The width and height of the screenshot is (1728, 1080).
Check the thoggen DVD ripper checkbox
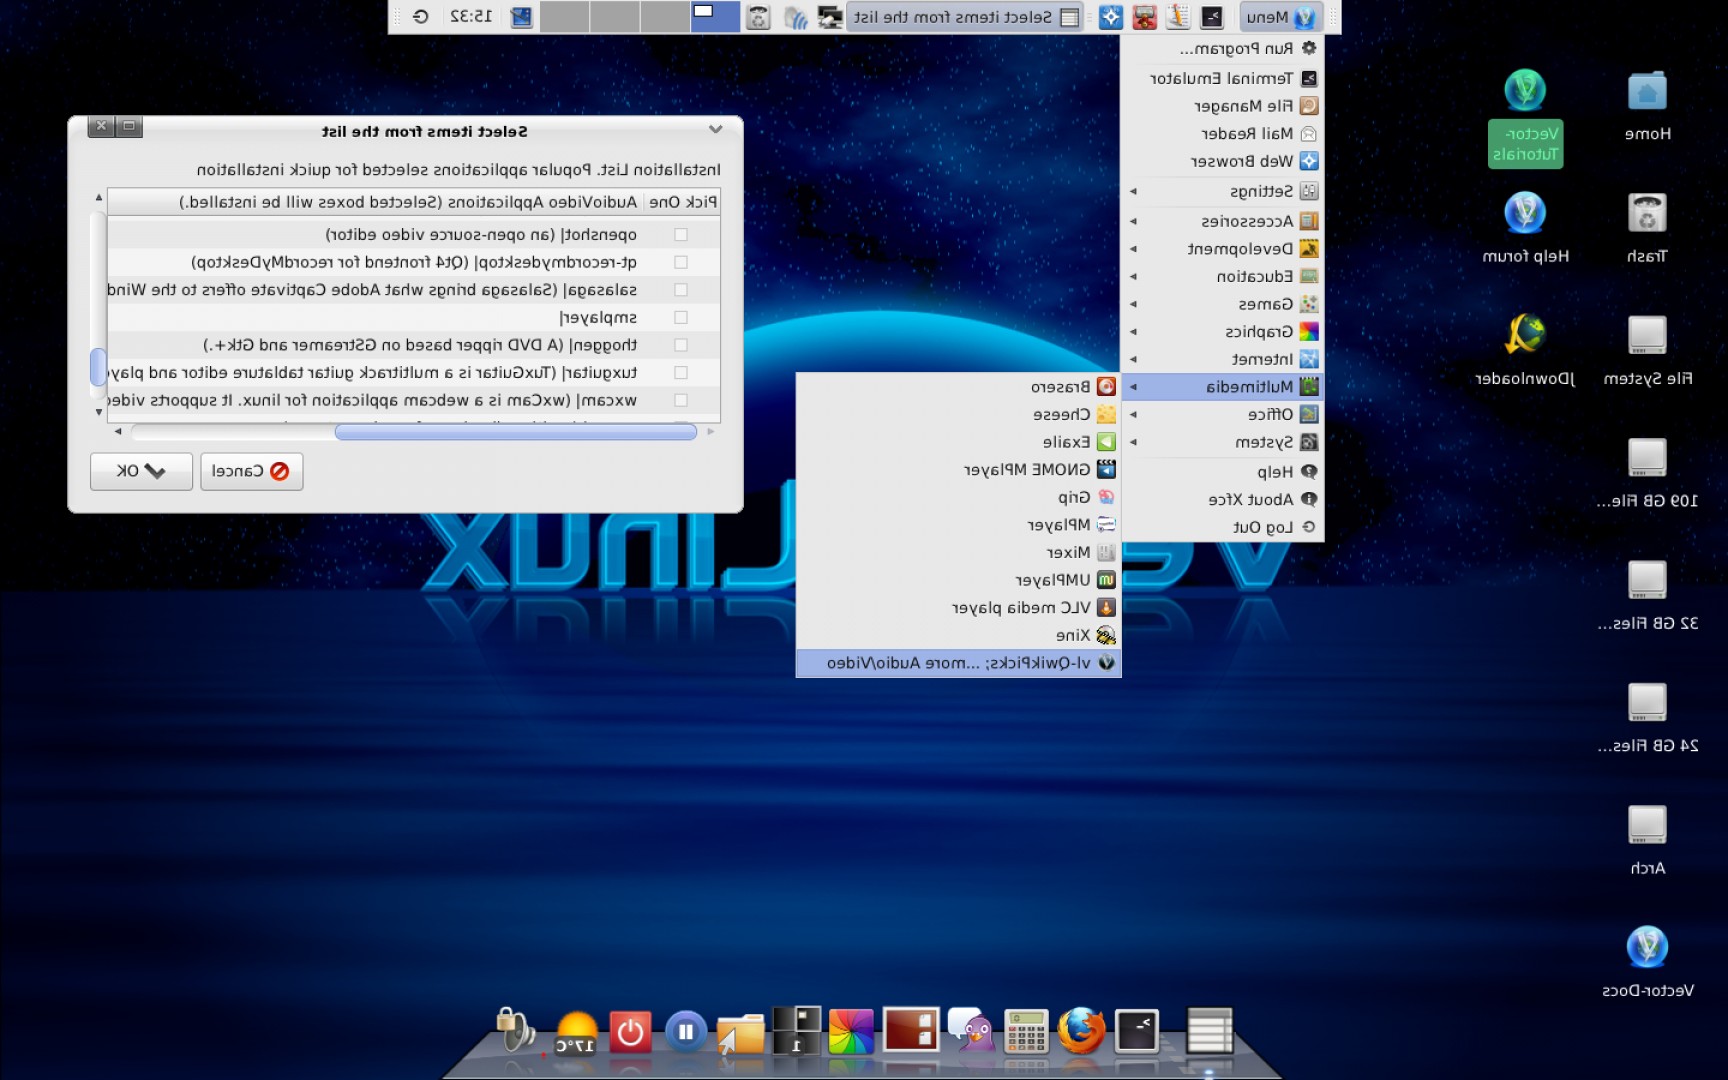click(681, 344)
